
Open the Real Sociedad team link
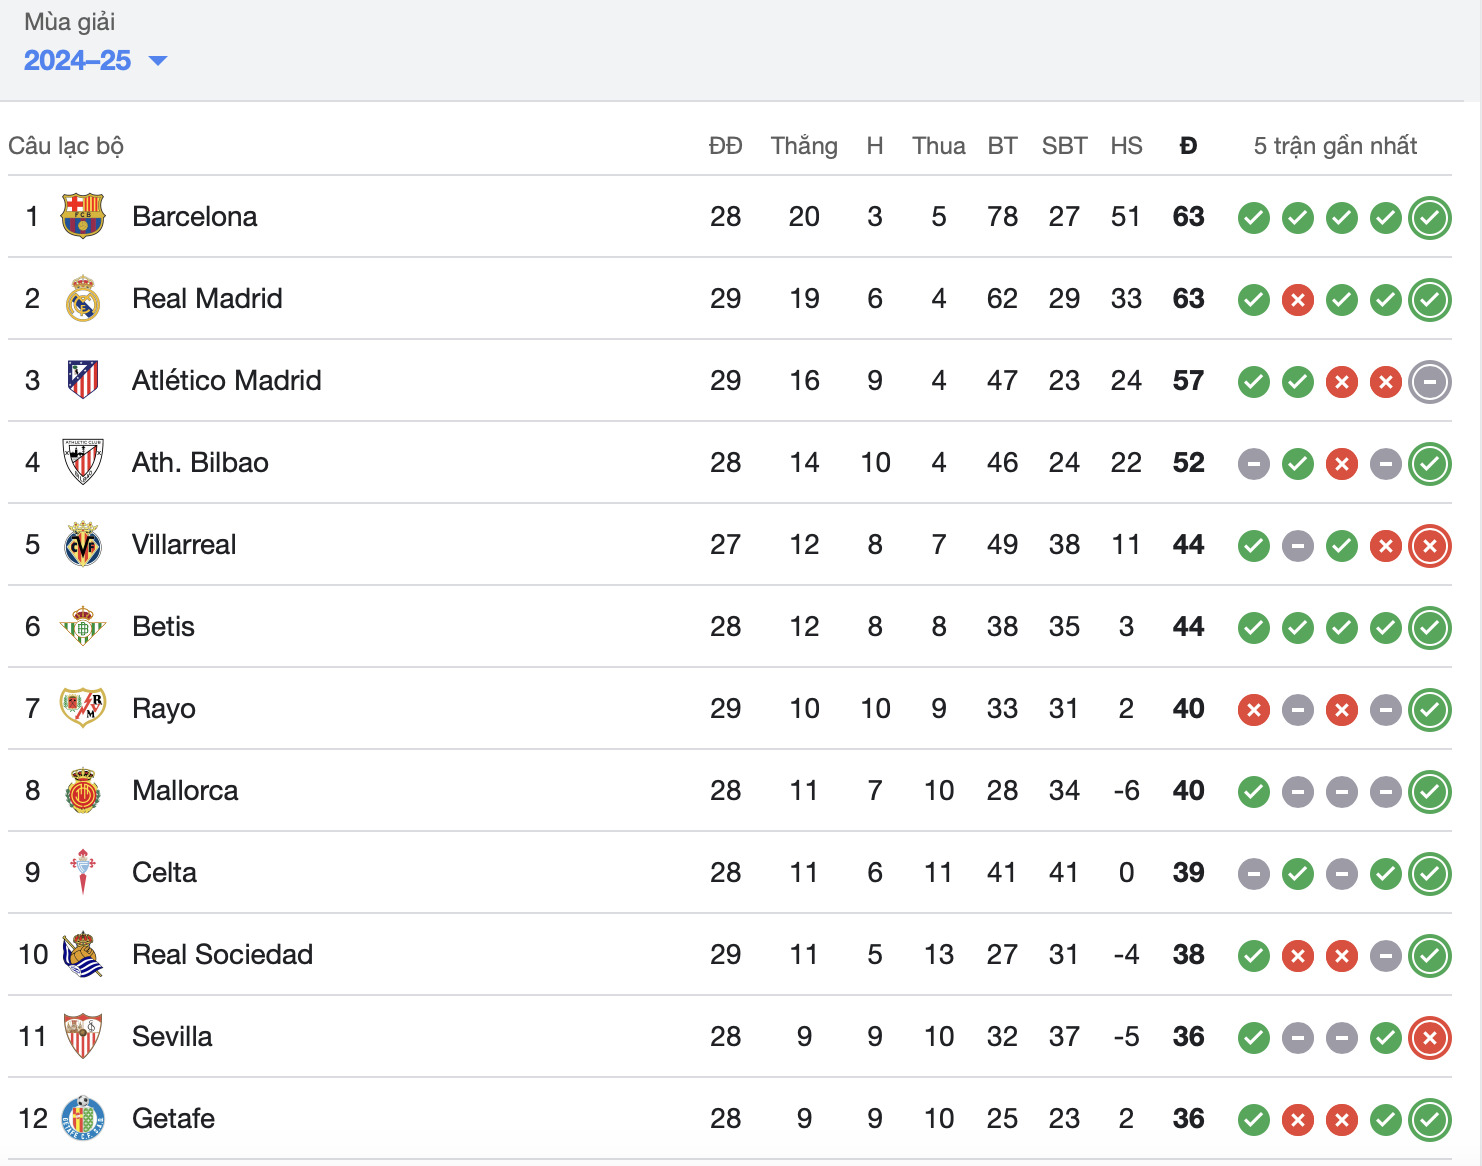pyautogui.click(x=222, y=954)
